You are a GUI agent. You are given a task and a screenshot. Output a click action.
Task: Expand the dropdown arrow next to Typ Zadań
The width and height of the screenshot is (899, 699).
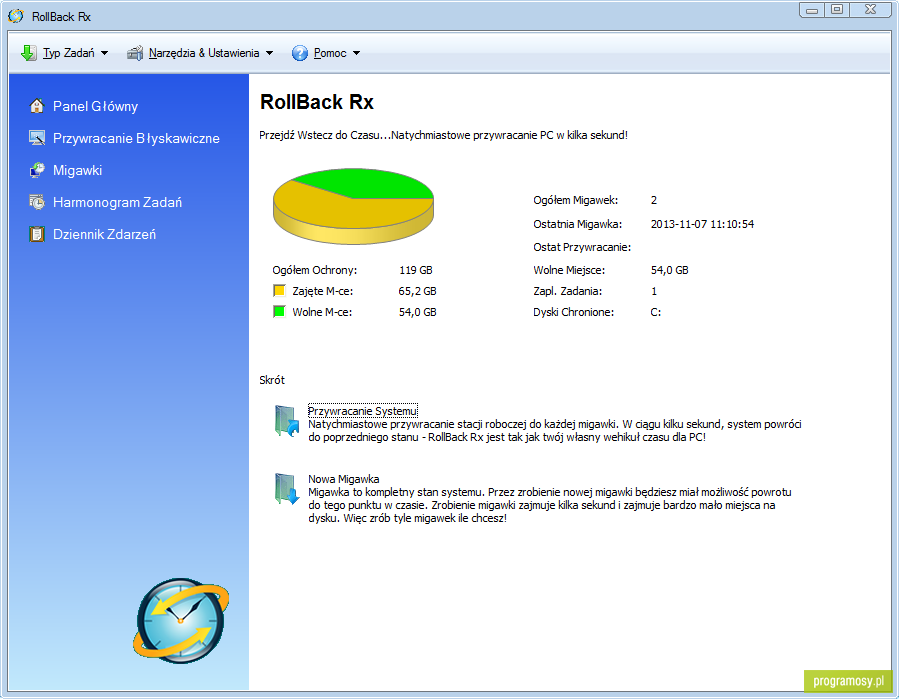pyautogui.click(x=104, y=53)
